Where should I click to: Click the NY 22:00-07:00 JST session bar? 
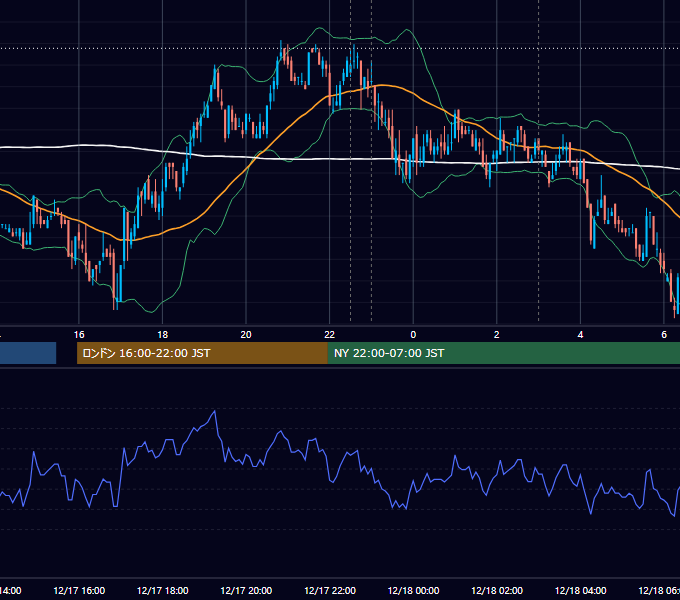pyautogui.click(x=503, y=353)
